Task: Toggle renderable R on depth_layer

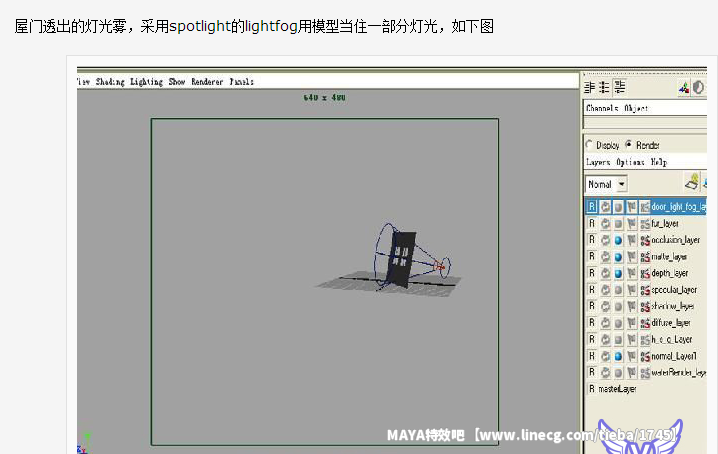Action: pos(592,273)
